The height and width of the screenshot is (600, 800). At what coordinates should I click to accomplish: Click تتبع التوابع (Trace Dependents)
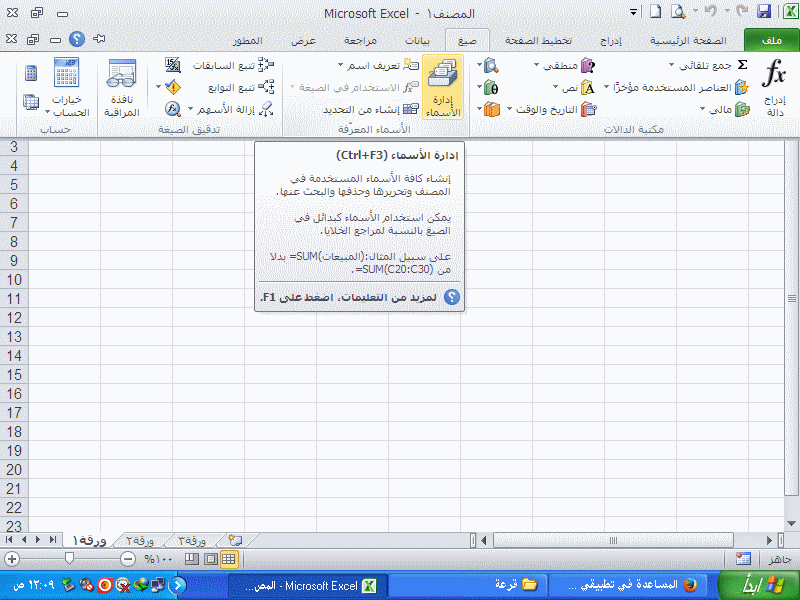point(241,87)
